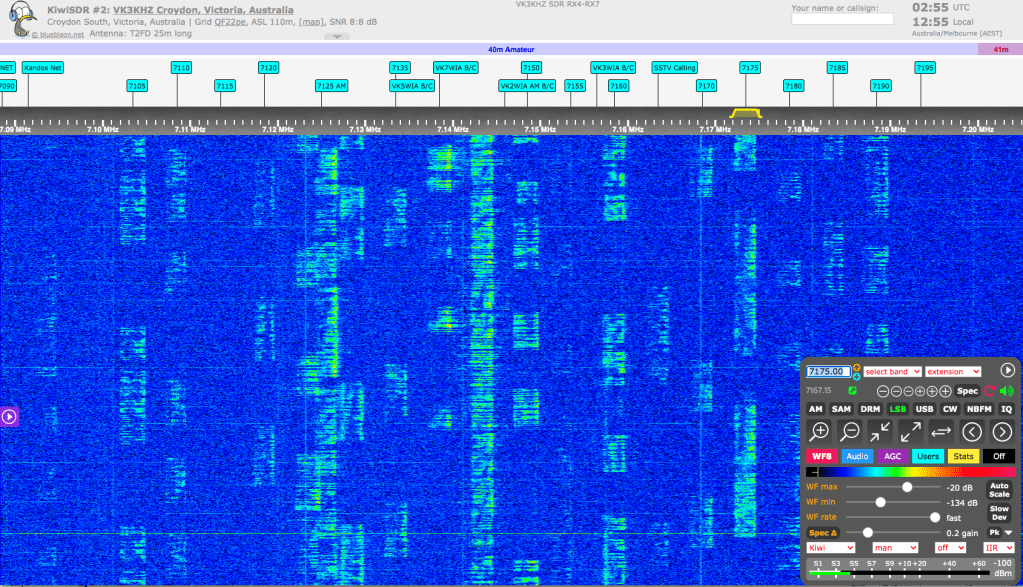The height and width of the screenshot is (587, 1023).
Task: Switch to the Audio tab
Action: tap(856, 456)
